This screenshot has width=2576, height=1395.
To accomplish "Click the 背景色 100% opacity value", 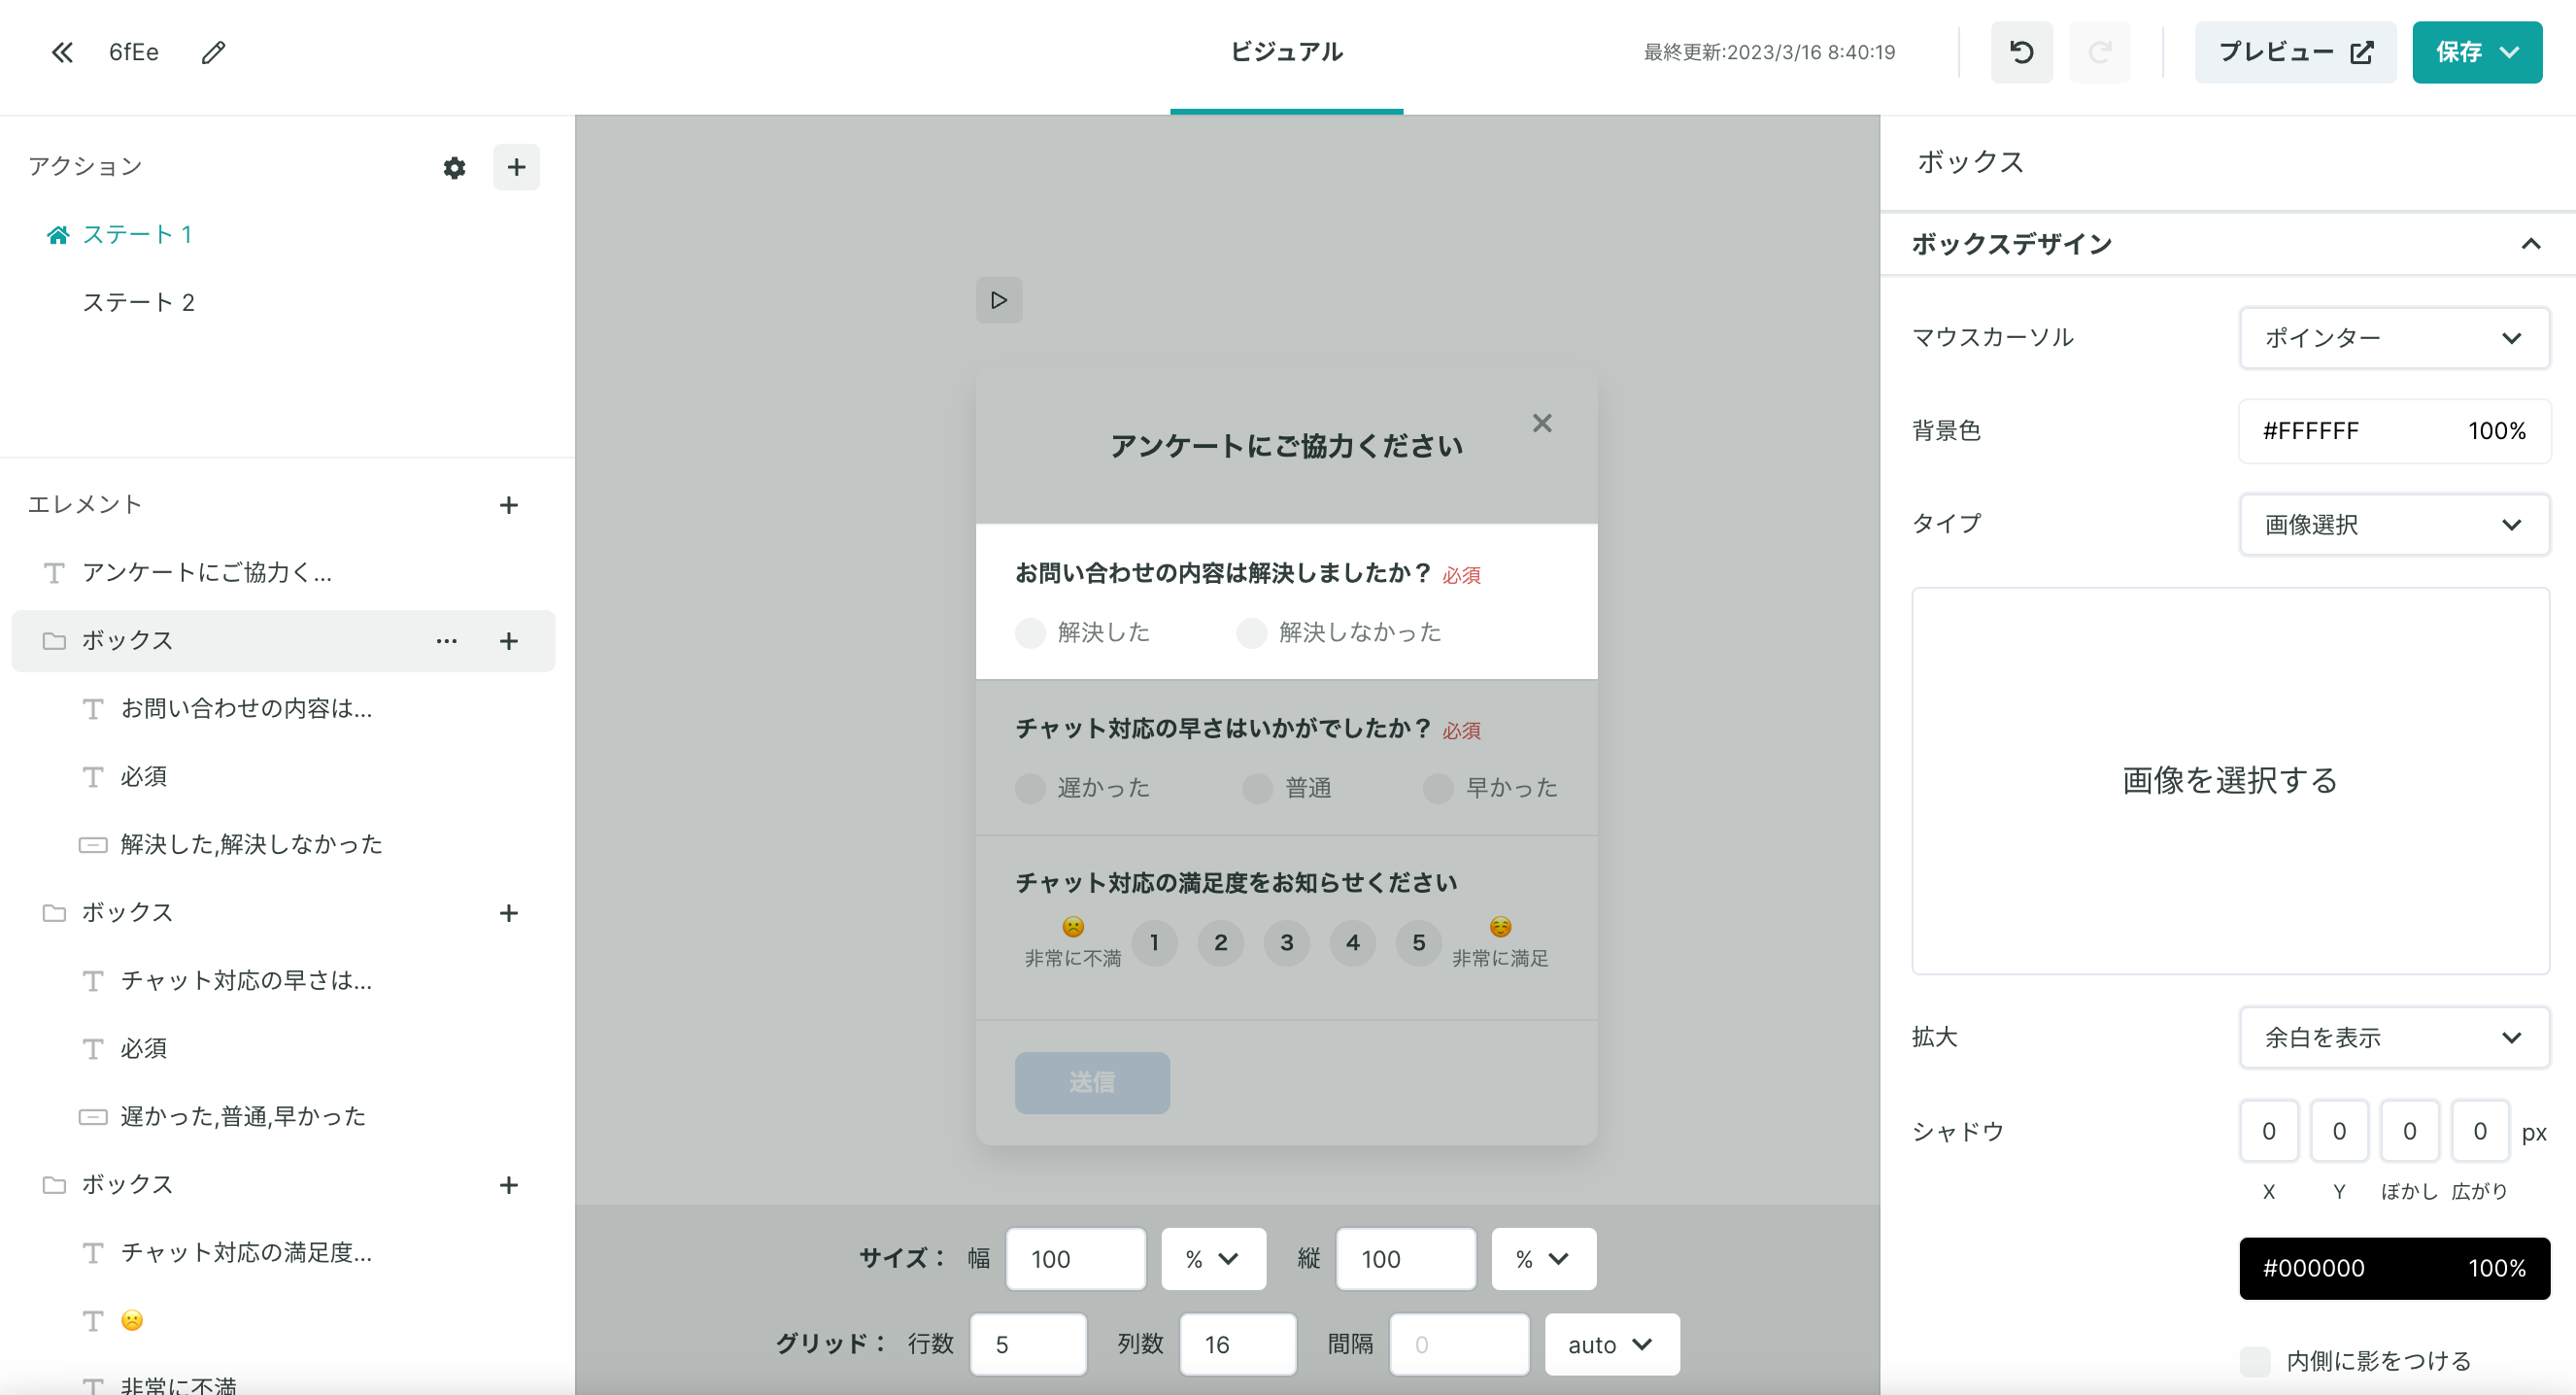I will [x=2496, y=431].
